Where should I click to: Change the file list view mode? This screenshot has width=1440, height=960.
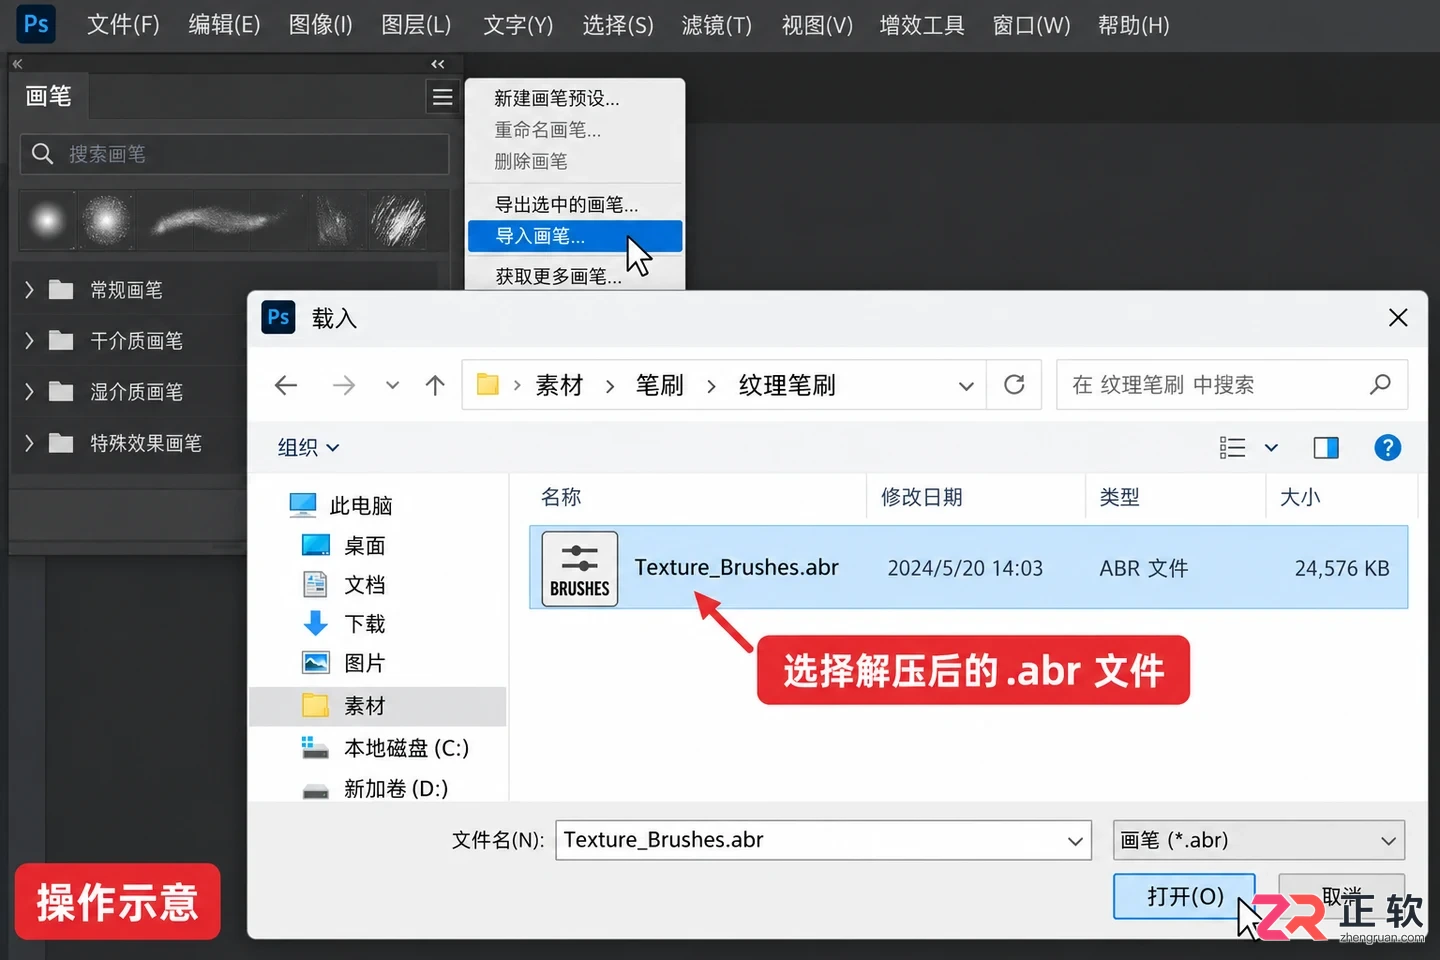pyautogui.click(x=1233, y=447)
